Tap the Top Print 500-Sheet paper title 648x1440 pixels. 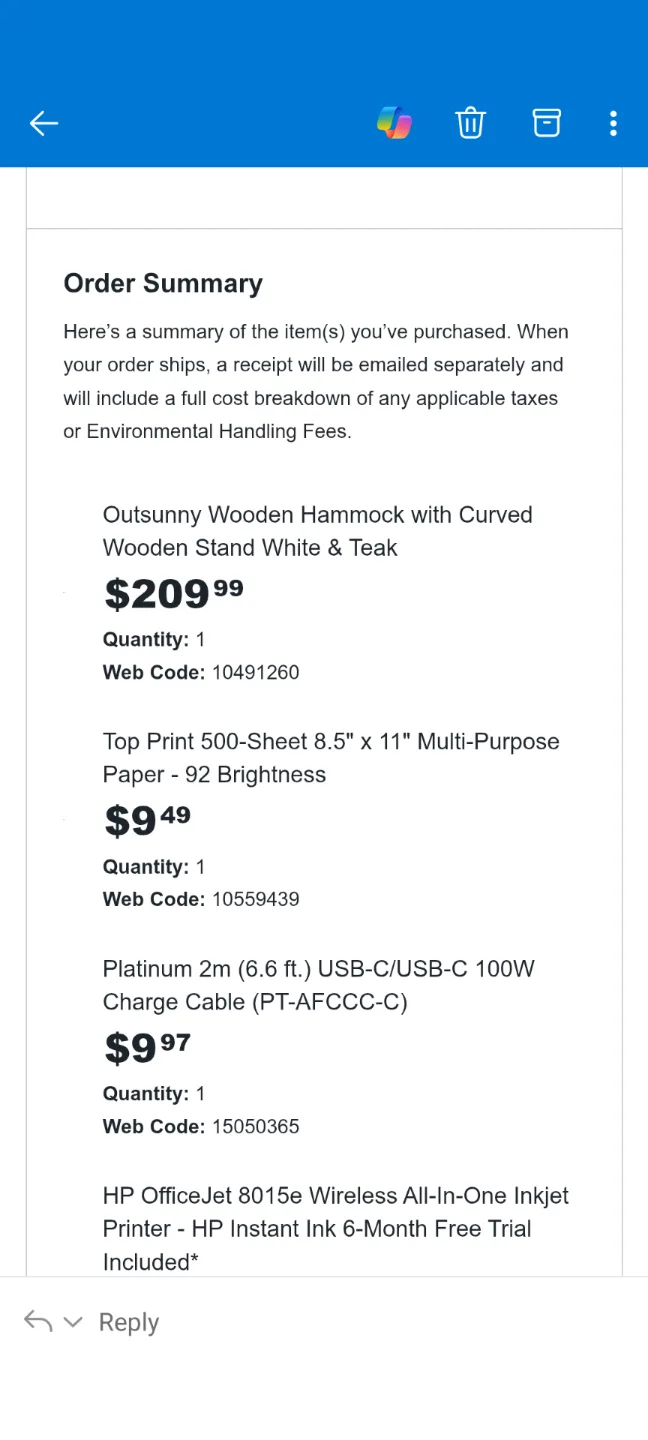[330, 758]
